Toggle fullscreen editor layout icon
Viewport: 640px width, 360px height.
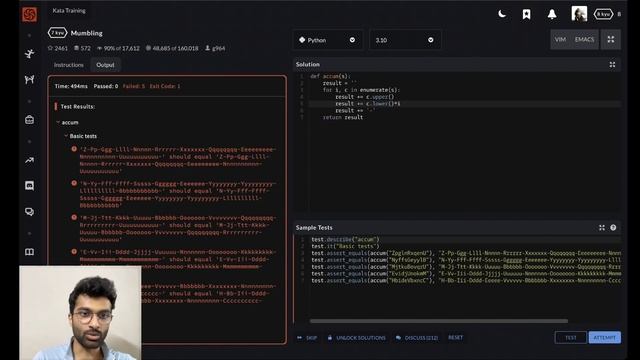(611, 40)
